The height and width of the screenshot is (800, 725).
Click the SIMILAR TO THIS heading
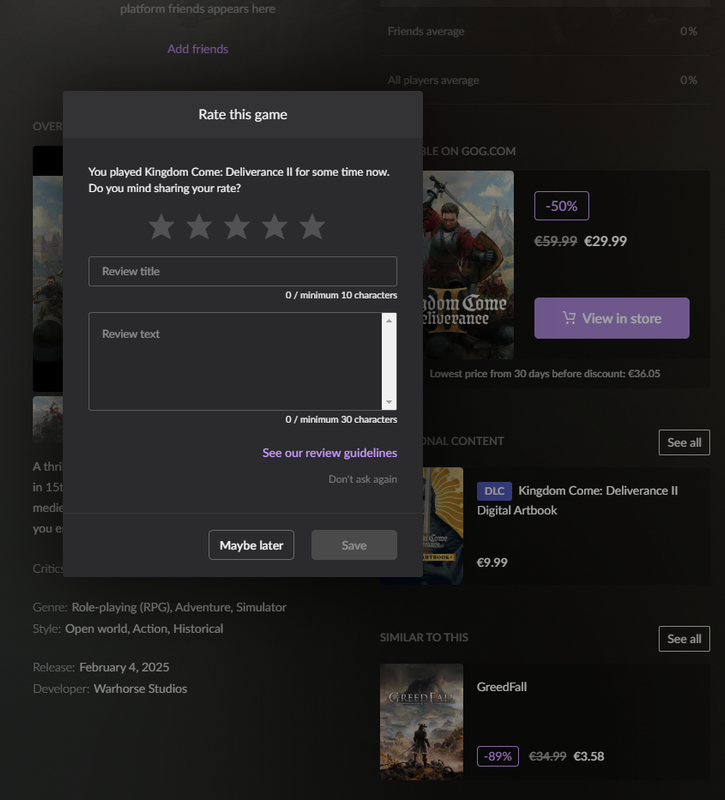(x=424, y=638)
